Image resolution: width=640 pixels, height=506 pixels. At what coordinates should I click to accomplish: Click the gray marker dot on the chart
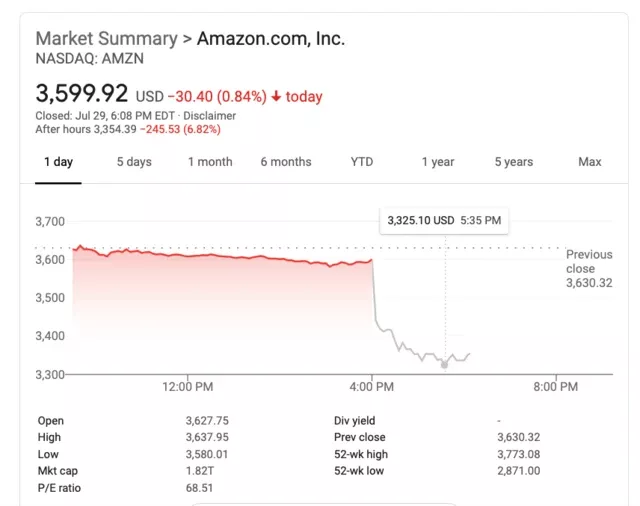(x=444, y=365)
